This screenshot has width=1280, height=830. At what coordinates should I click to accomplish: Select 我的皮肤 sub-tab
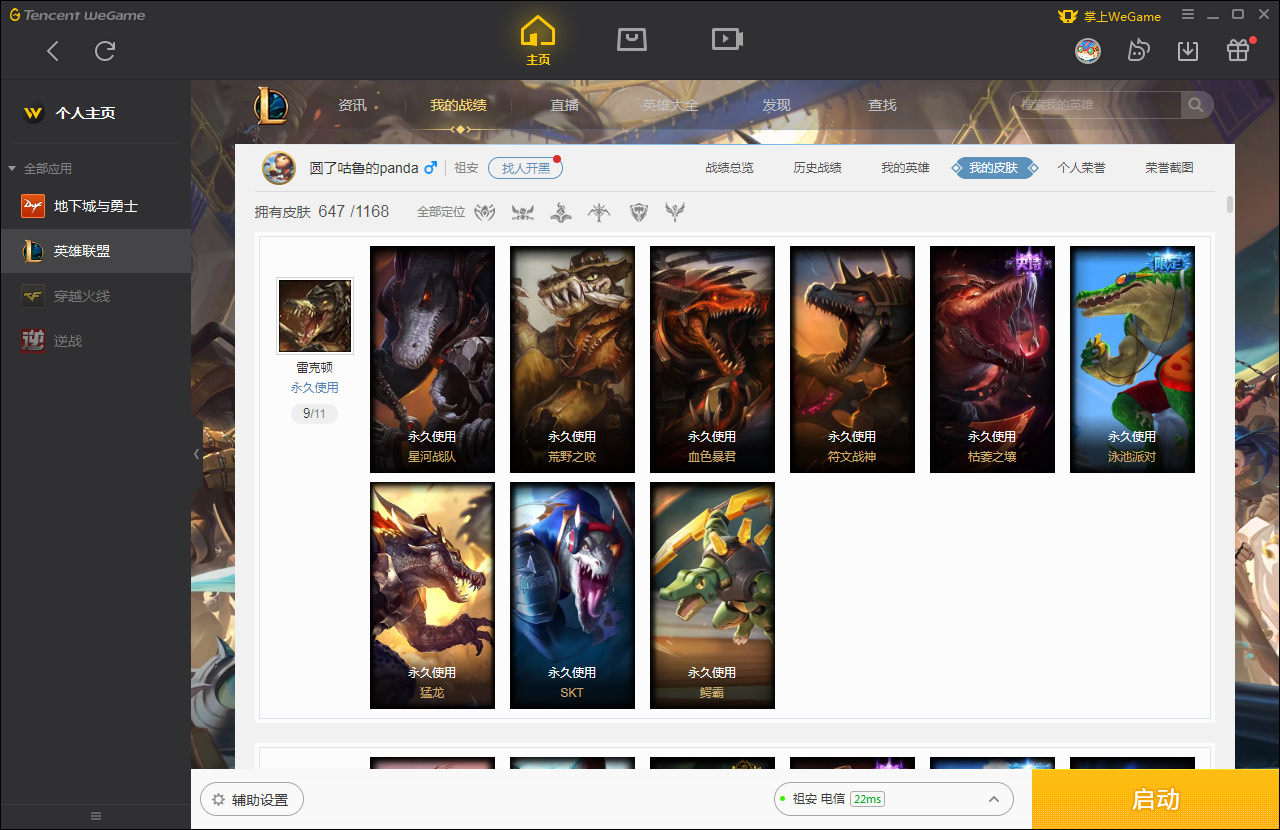click(994, 168)
